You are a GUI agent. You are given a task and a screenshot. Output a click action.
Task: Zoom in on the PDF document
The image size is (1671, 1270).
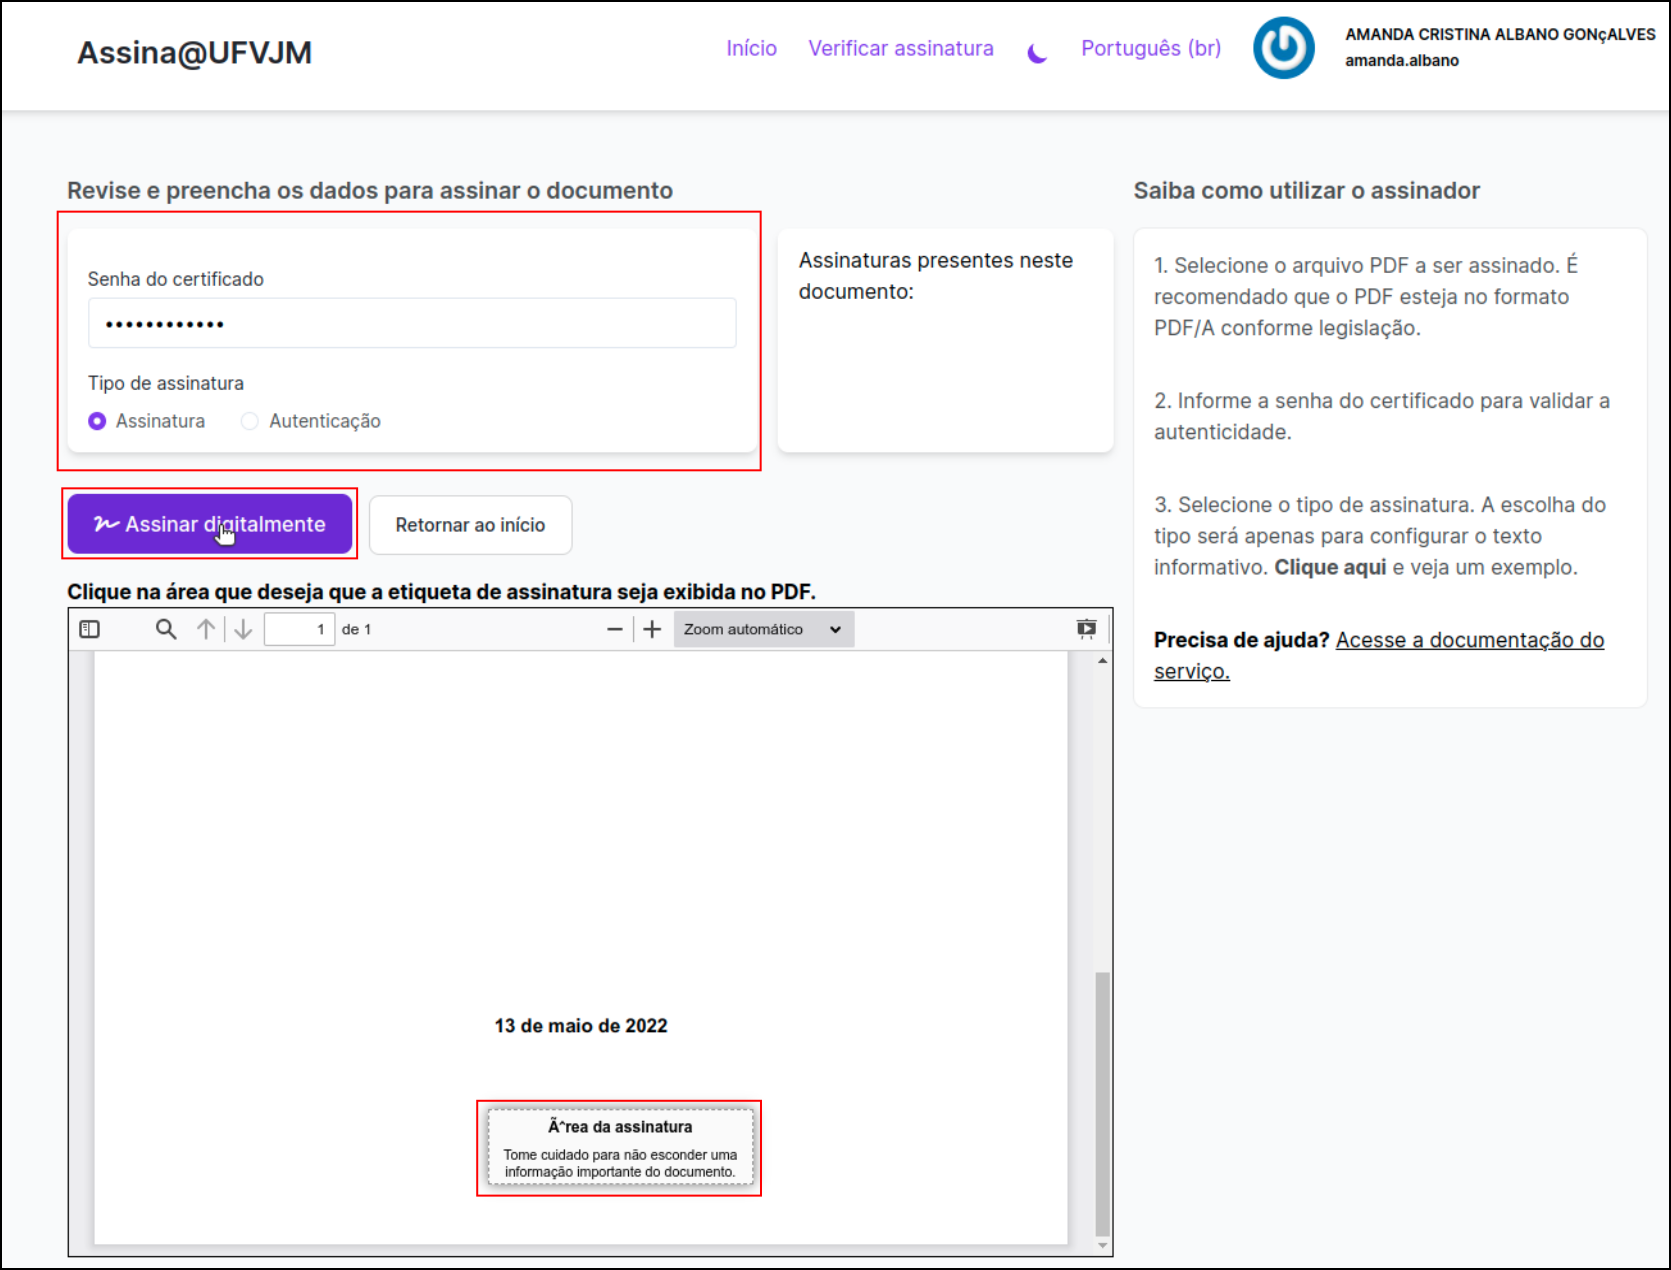pyautogui.click(x=652, y=629)
